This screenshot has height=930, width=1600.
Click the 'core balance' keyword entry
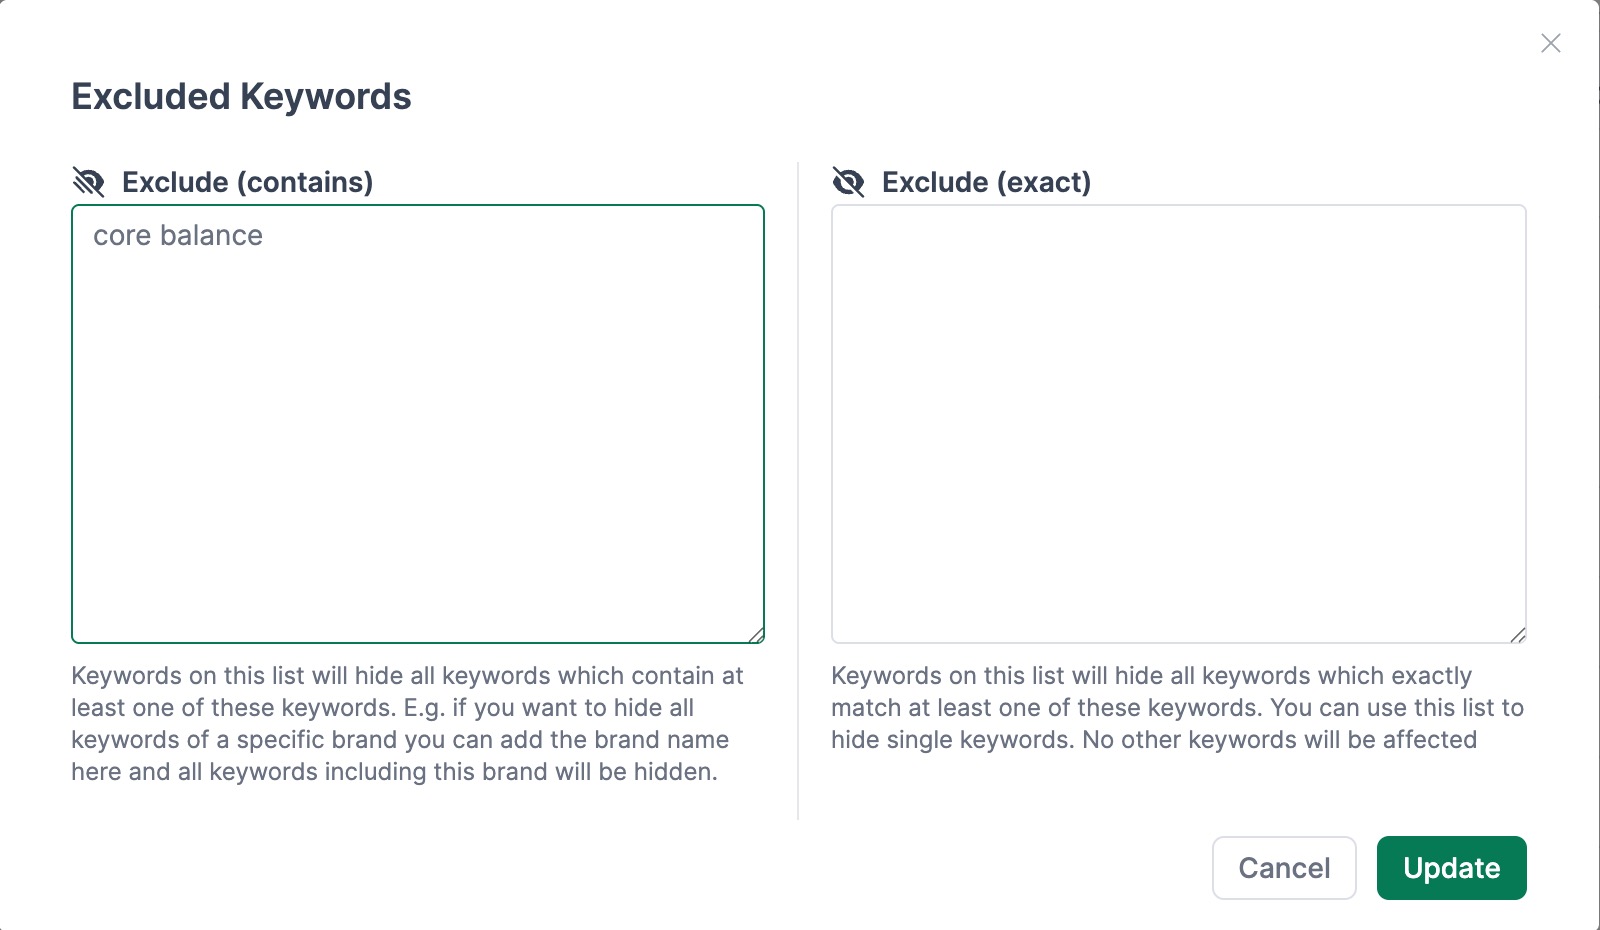coord(178,236)
